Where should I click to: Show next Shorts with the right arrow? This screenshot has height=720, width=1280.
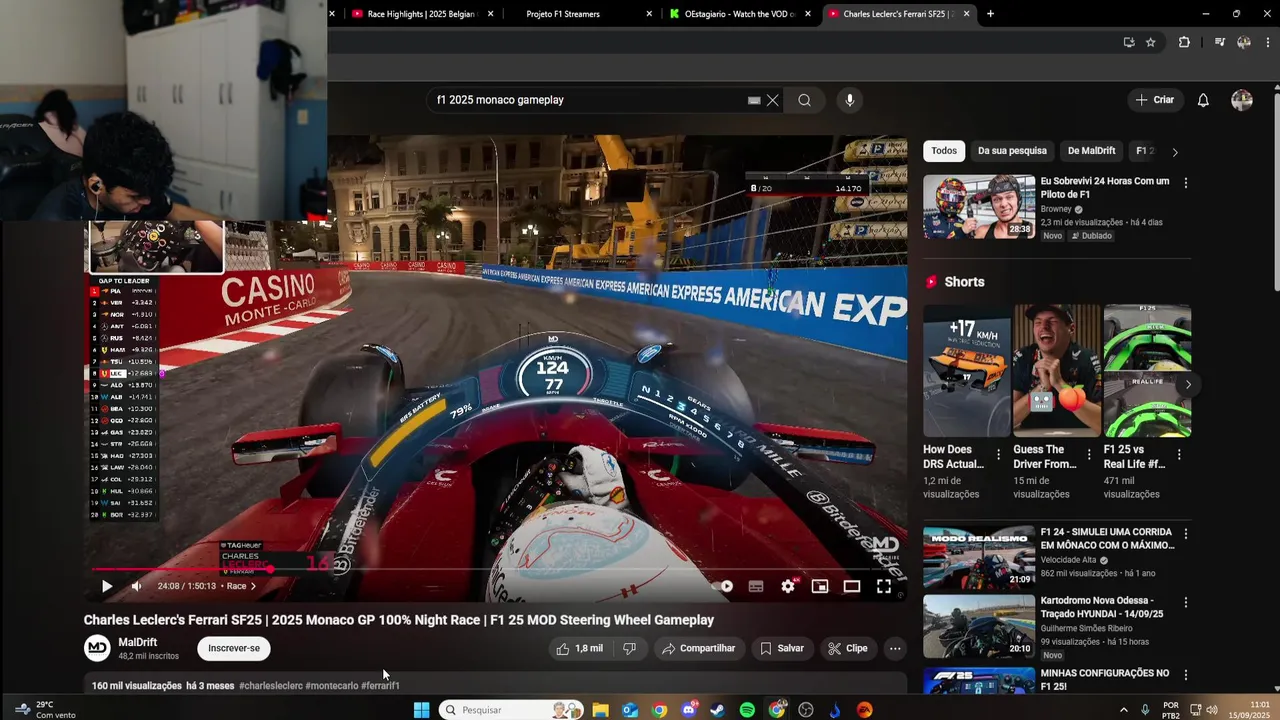(x=1188, y=384)
